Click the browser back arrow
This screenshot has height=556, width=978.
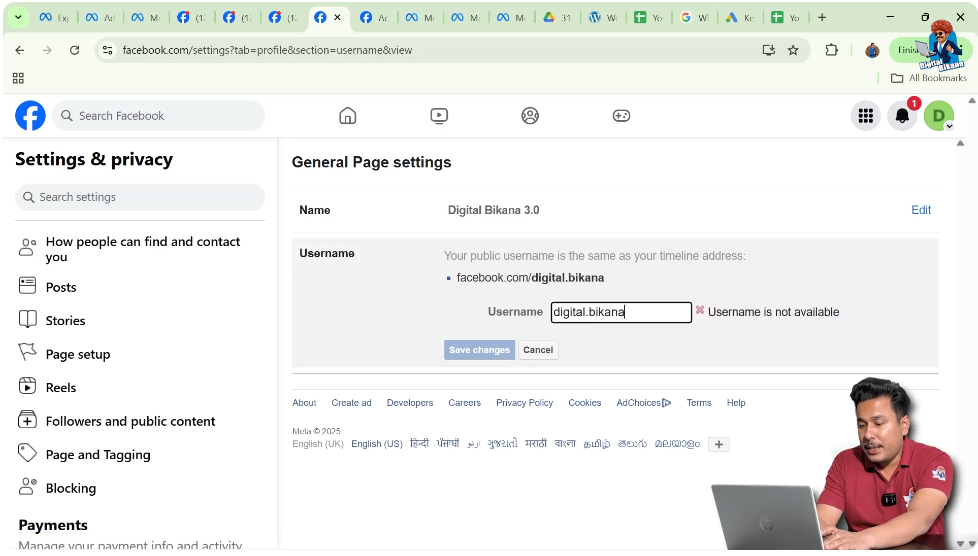[20, 50]
